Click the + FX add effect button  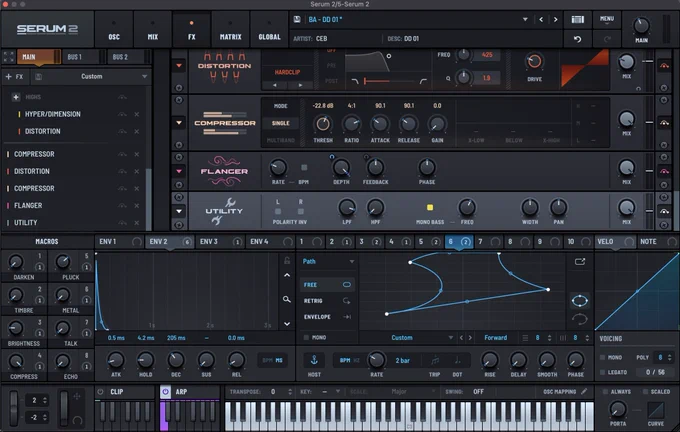pyautogui.click(x=14, y=77)
